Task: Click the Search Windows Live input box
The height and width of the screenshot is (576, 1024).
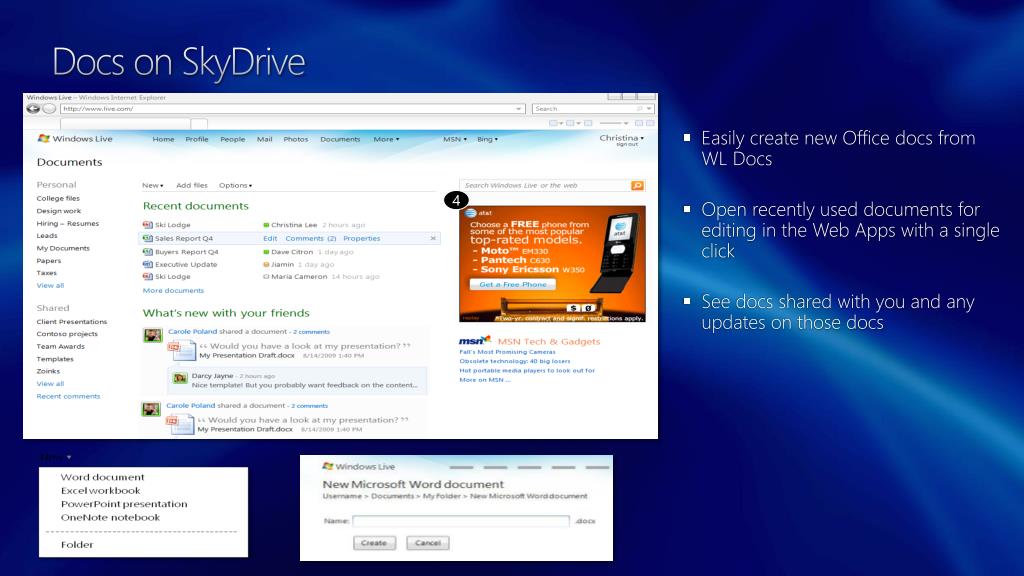Action: 546,185
